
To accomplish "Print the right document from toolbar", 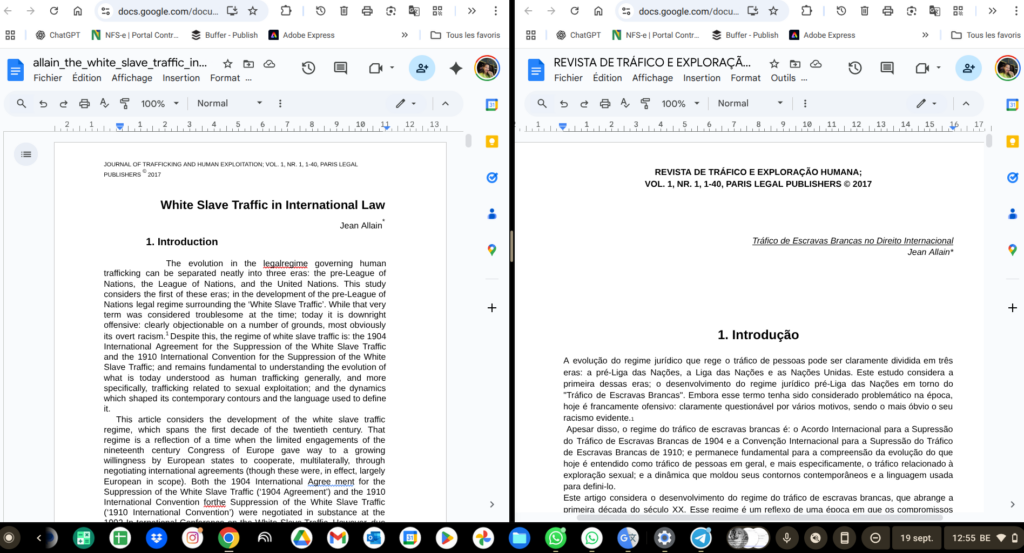I will [x=605, y=103].
